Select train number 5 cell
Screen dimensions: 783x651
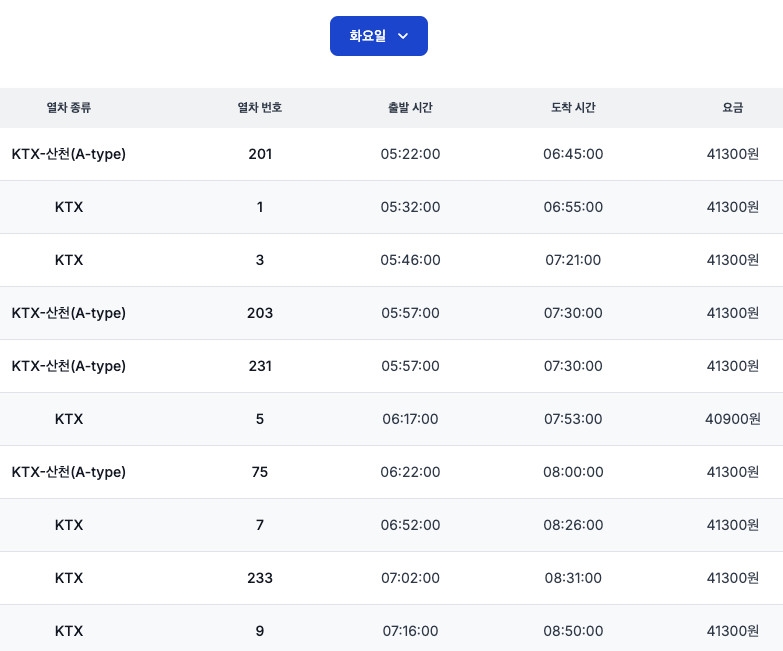[260, 419]
